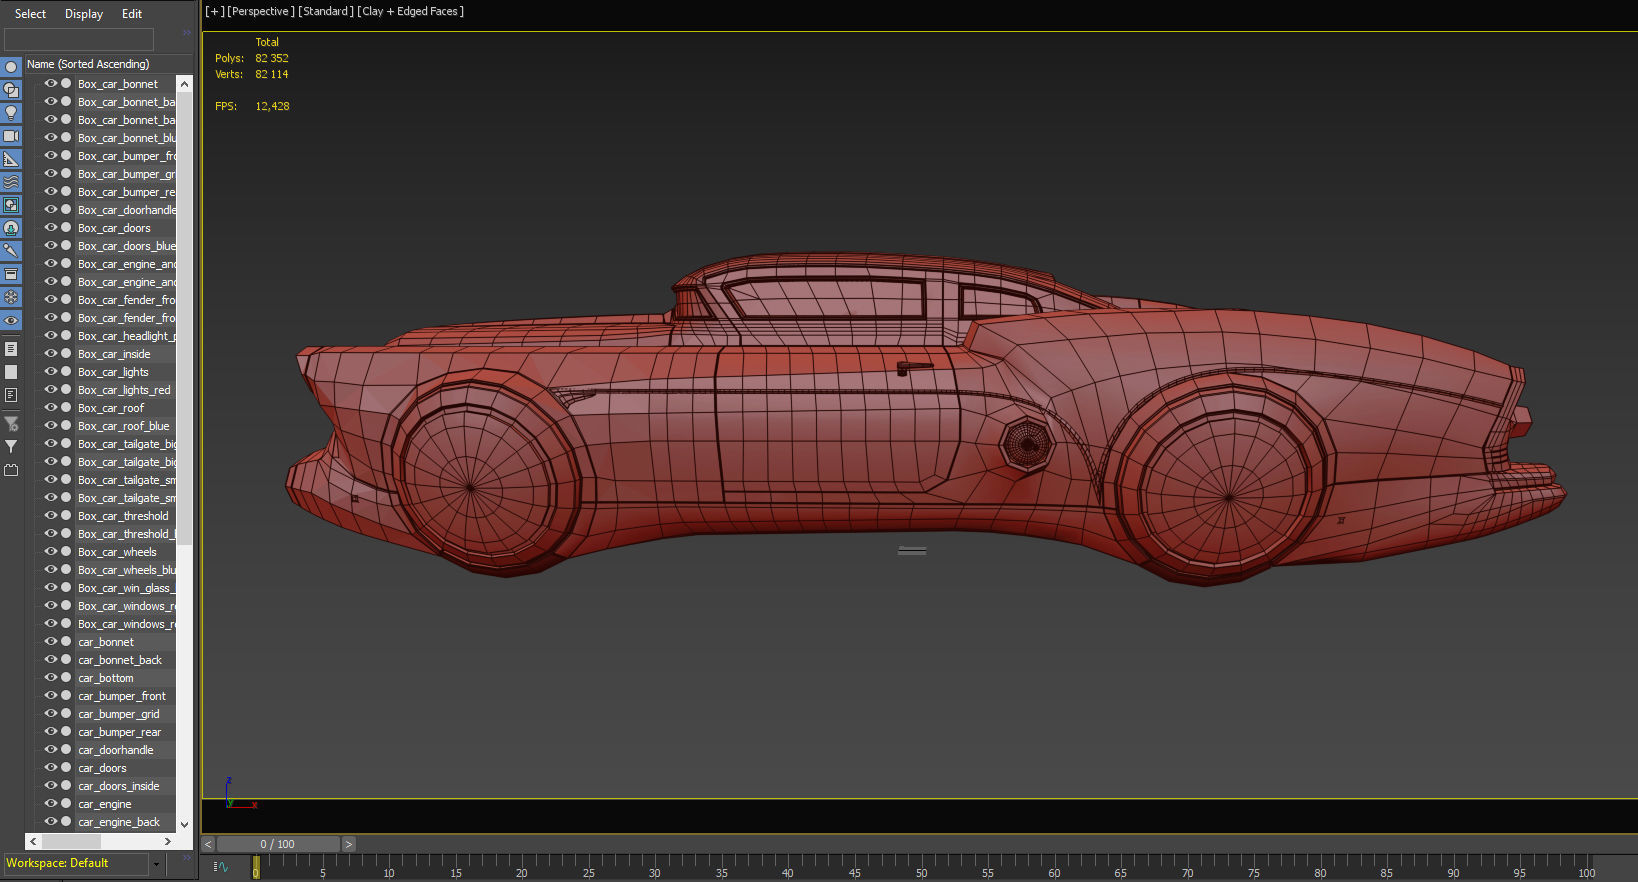The height and width of the screenshot is (882, 1638).
Task: Open the Select menu in Scene Explorer
Action: [x=30, y=14]
